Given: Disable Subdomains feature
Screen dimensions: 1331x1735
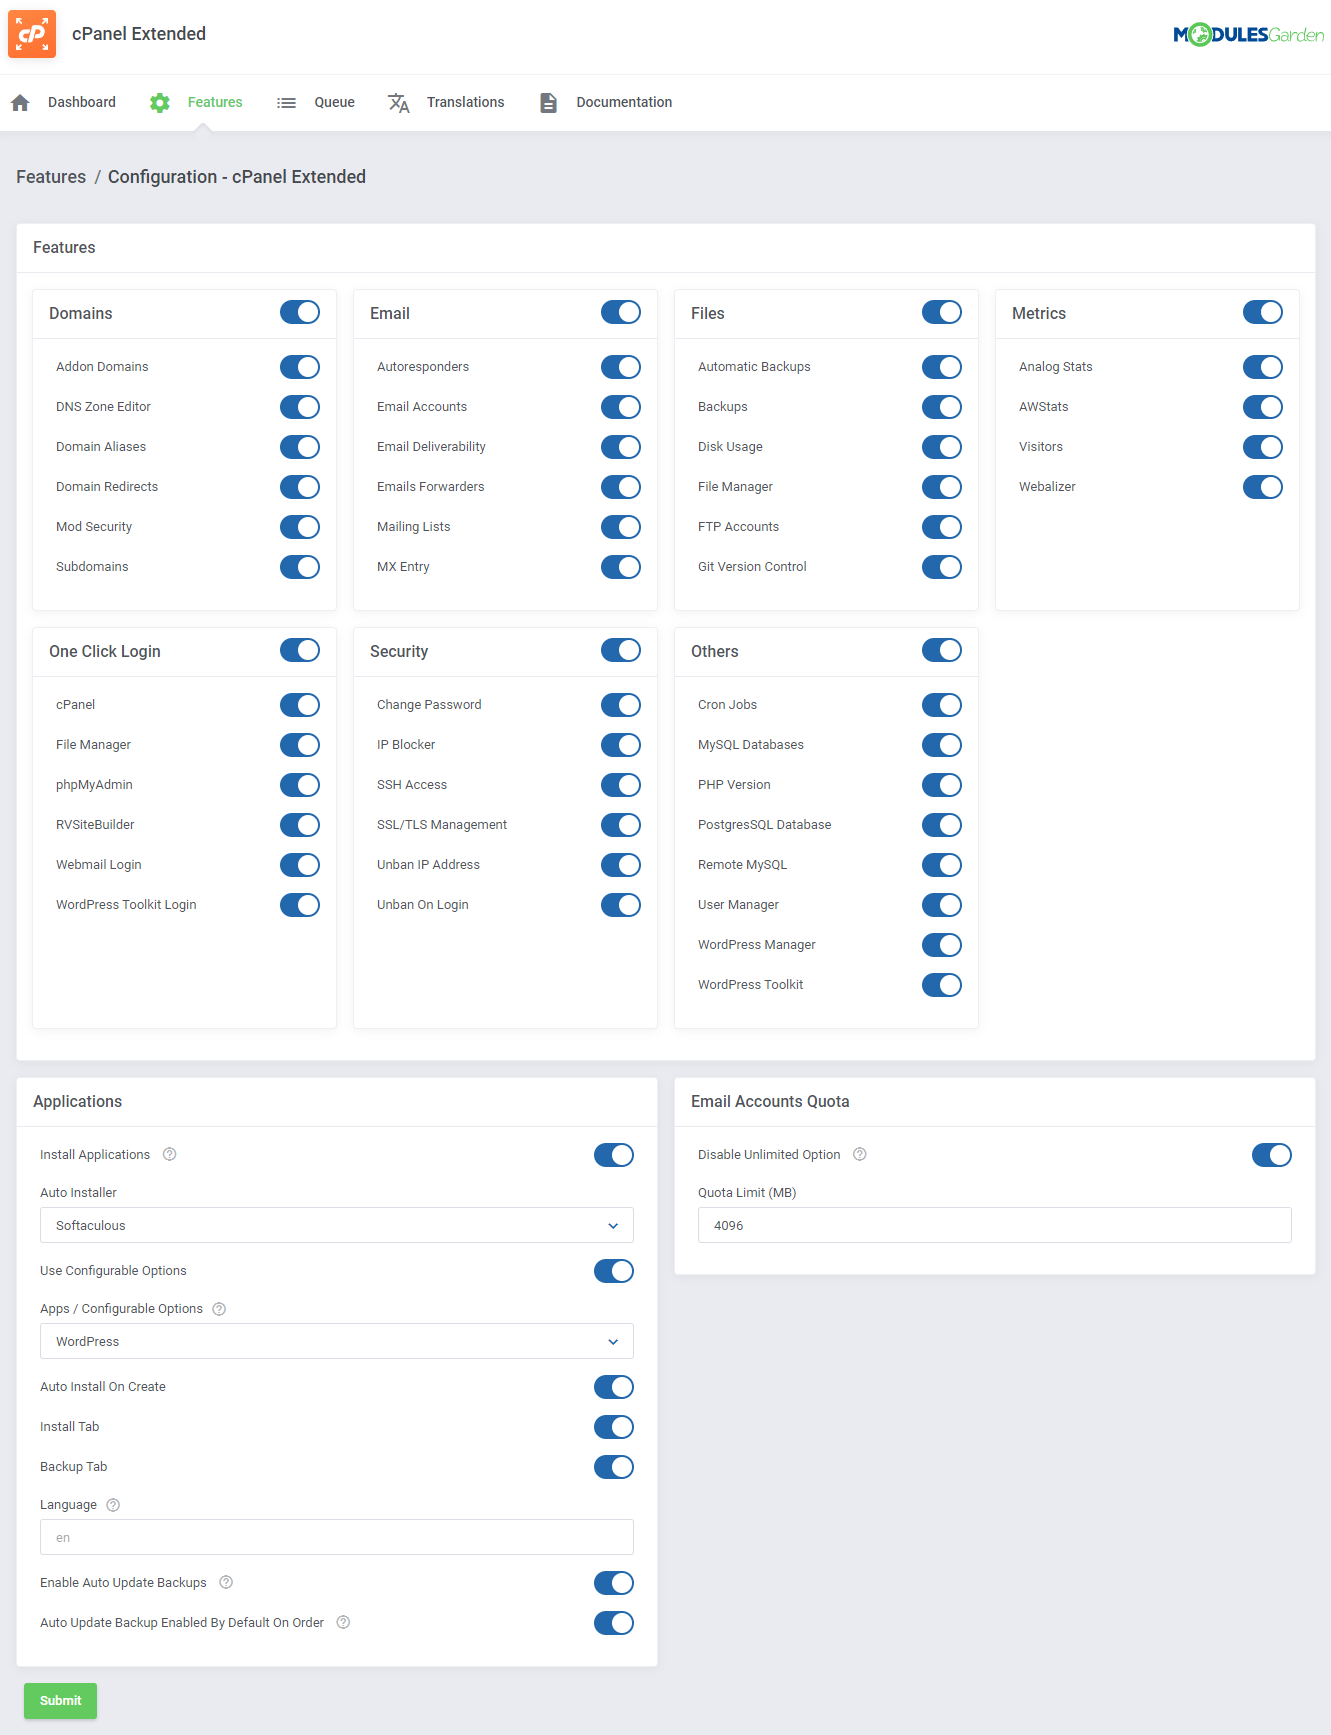Looking at the screenshot, I should pyautogui.click(x=300, y=567).
